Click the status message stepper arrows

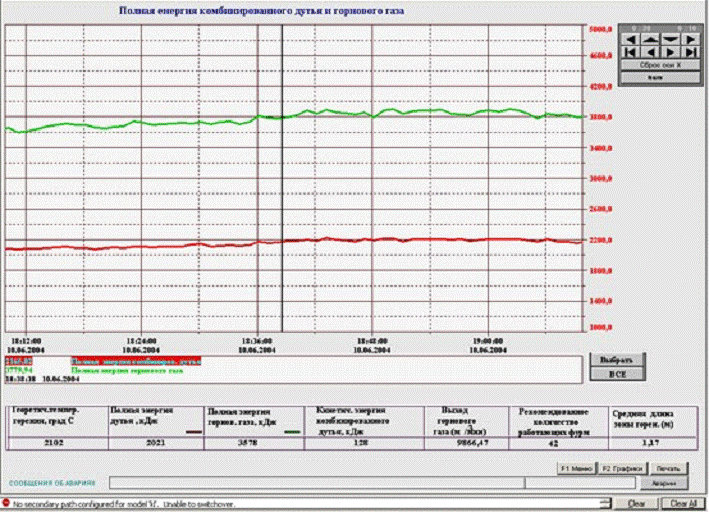[x=605, y=503]
